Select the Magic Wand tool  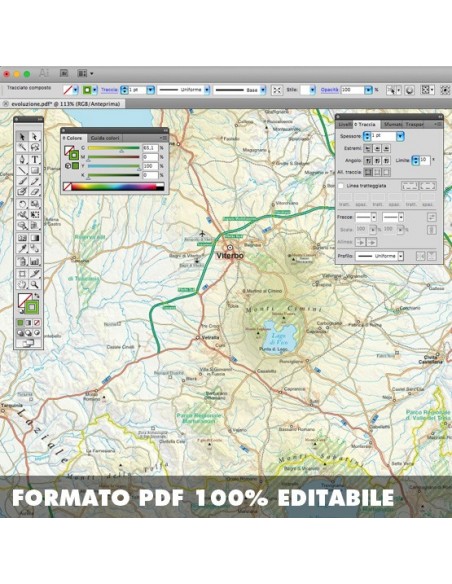[22, 148]
